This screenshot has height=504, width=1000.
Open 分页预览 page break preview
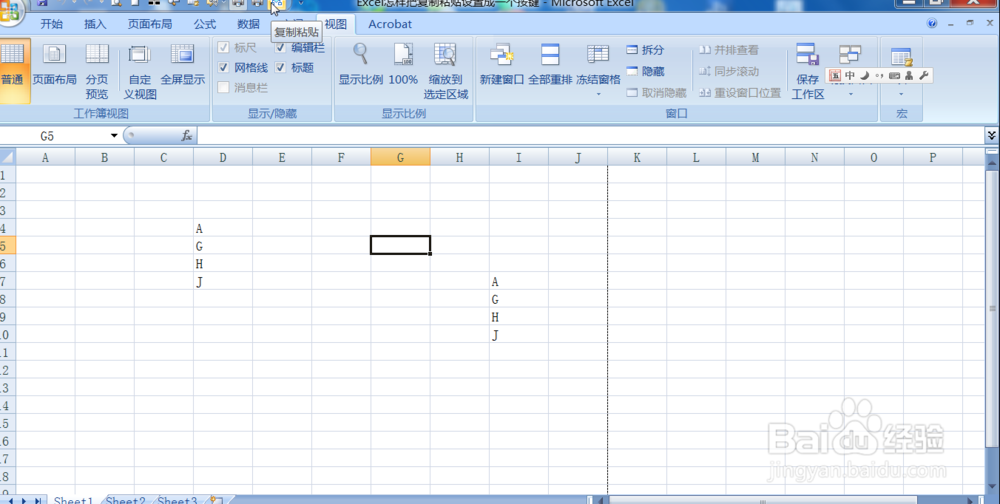click(97, 70)
